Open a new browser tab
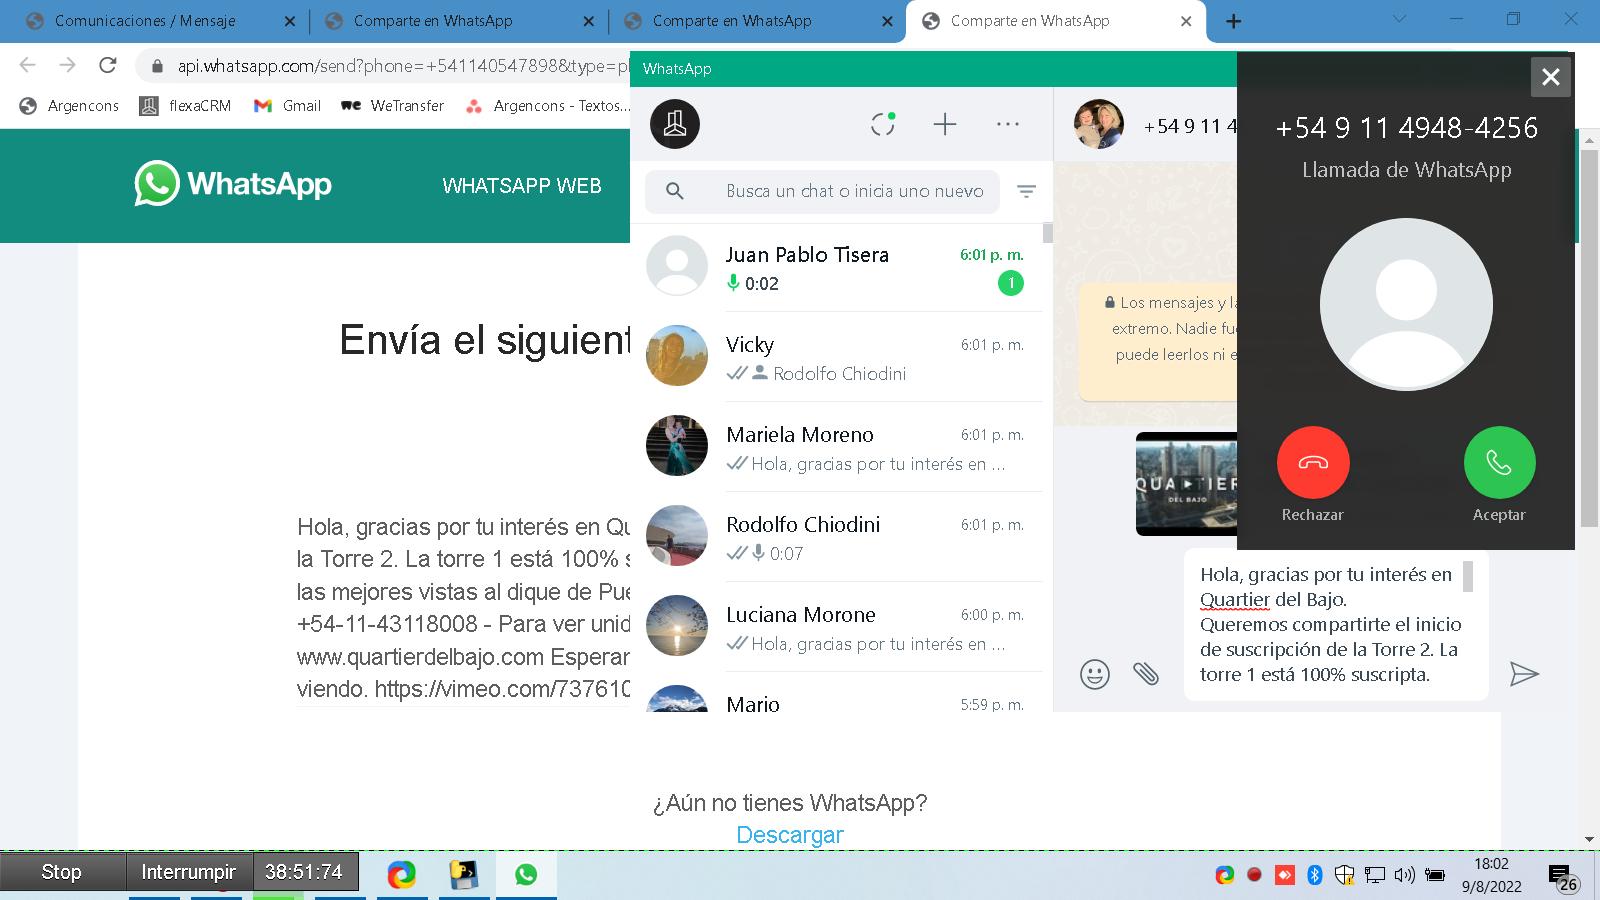Image resolution: width=1600 pixels, height=900 pixels. coord(1234,21)
